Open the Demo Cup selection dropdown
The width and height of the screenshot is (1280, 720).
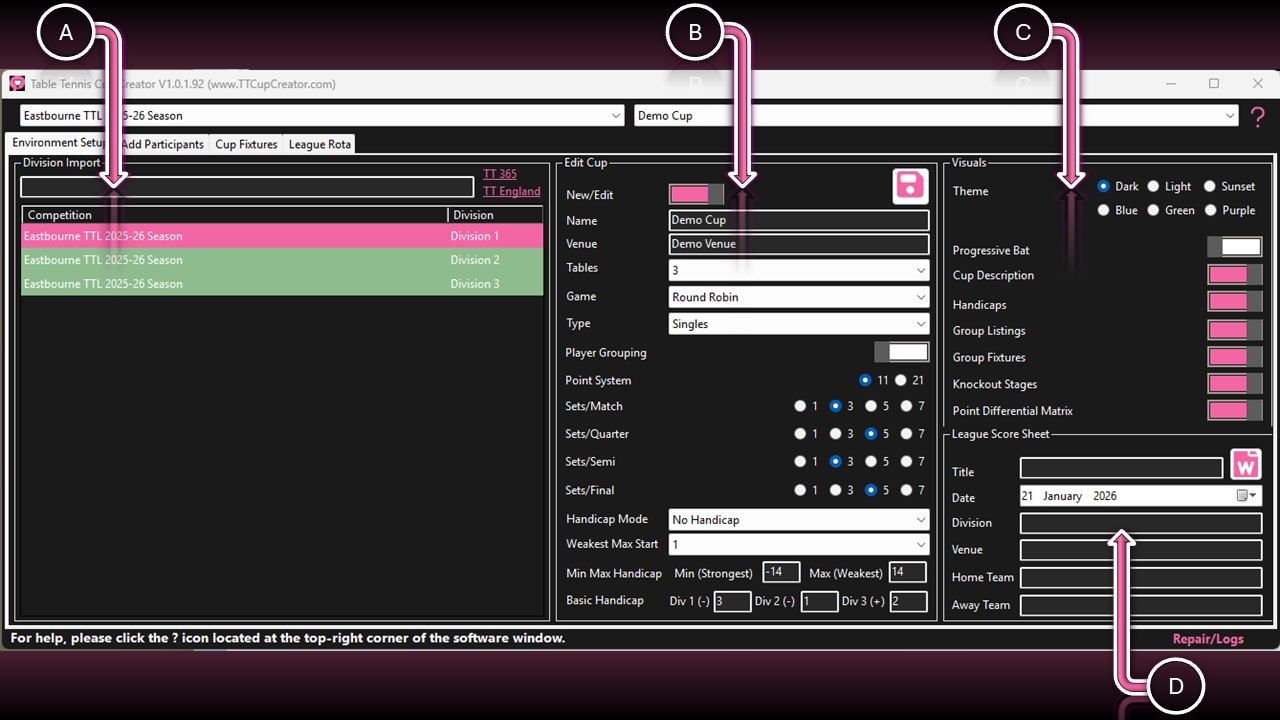(937, 116)
